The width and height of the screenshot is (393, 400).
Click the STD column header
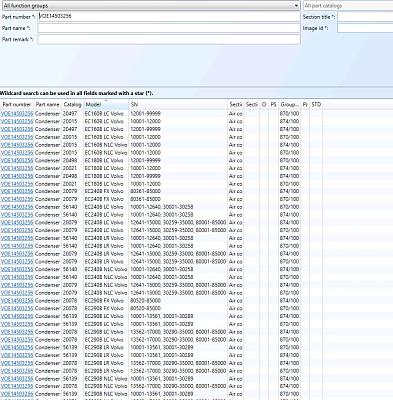(316, 104)
